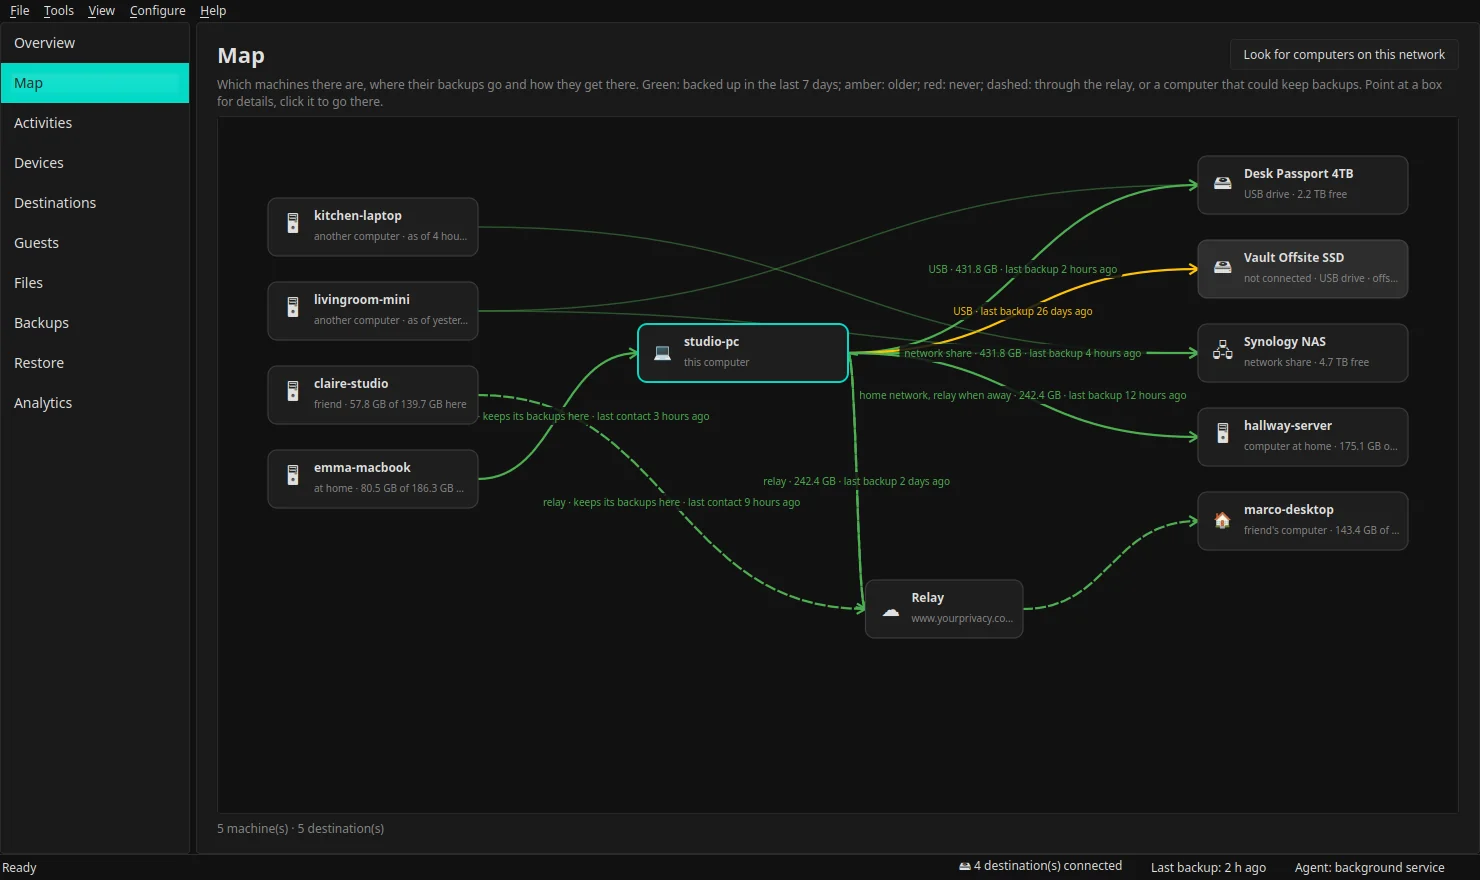Image resolution: width=1480 pixels, height=880 pixels.
Task: Select Map in the sidebar
Action: pos(95,83)
